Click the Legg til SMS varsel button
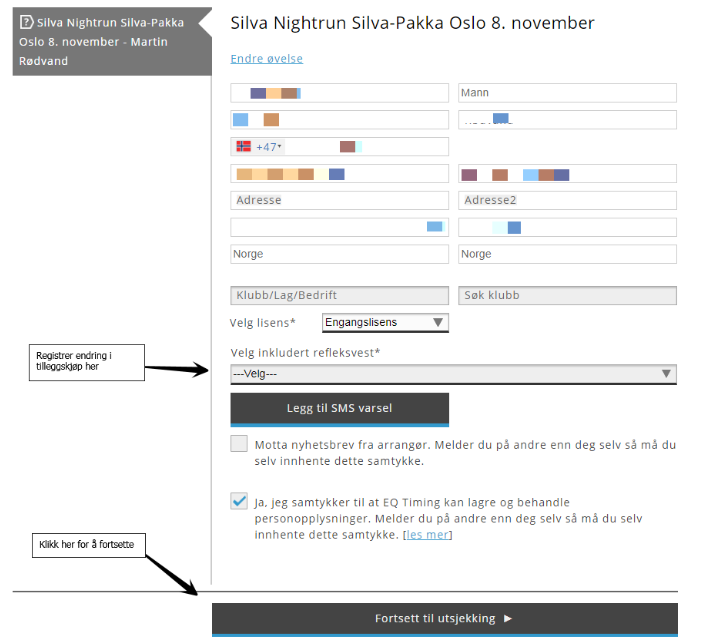 pos(339,409)
